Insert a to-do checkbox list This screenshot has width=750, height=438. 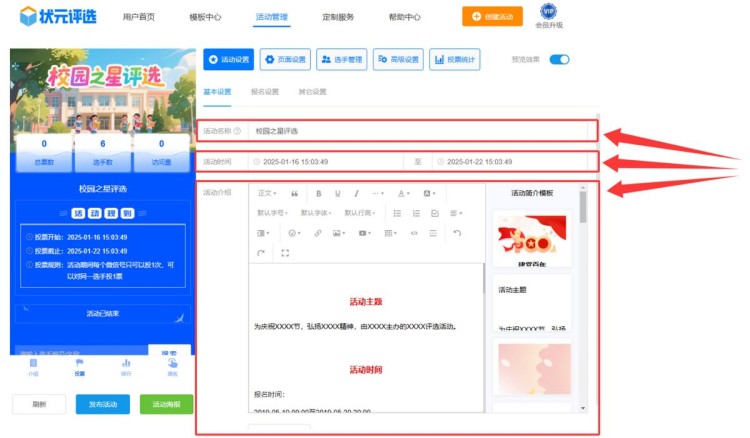point(434,213)
